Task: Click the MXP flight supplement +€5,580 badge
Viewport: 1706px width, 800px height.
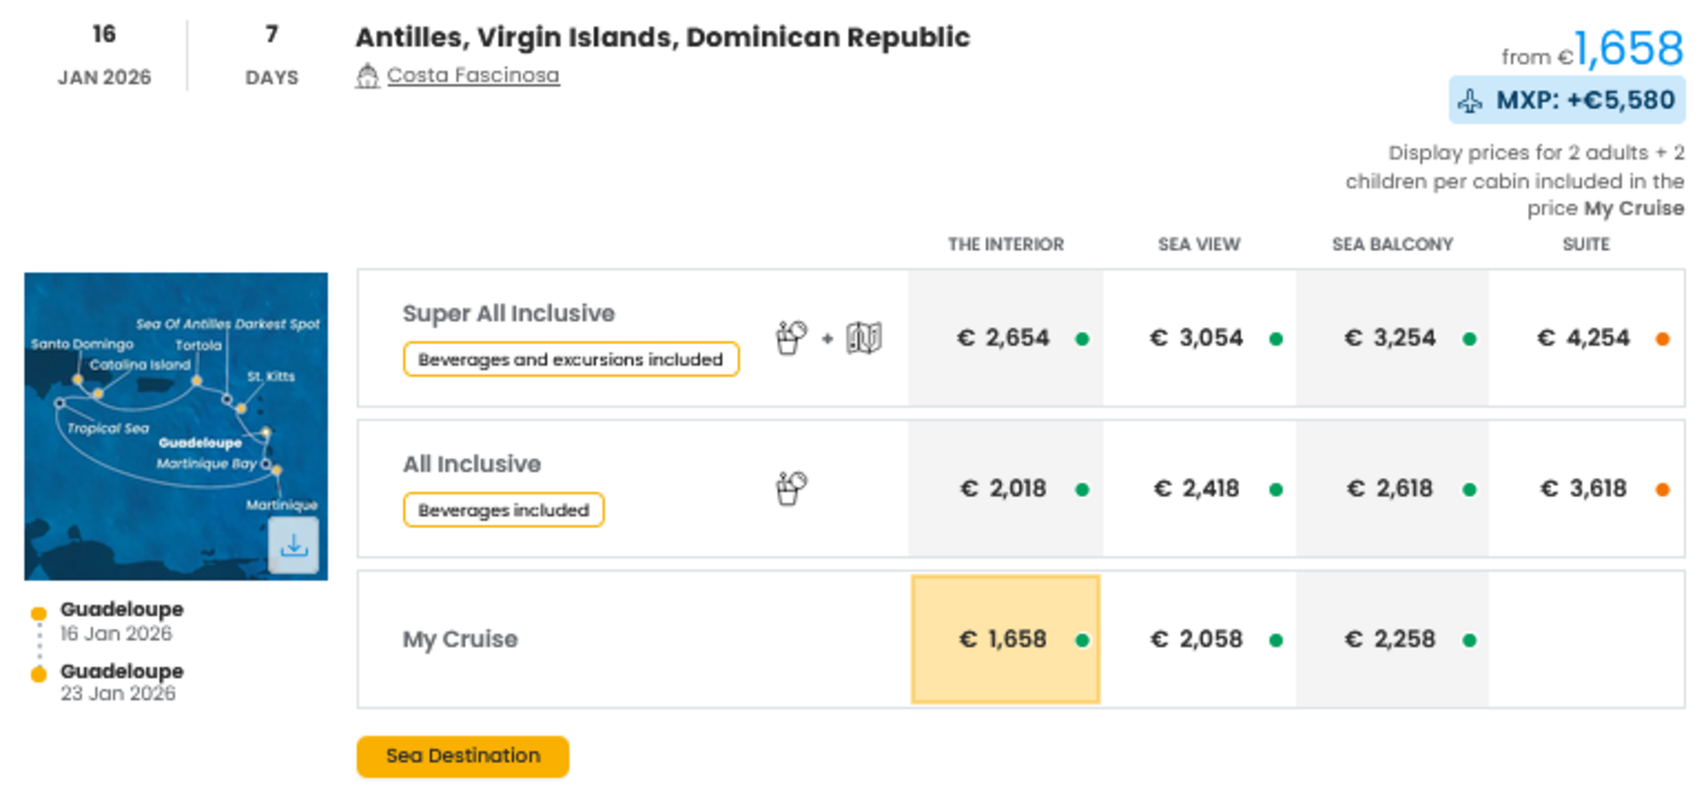Action: [1567, 101]
